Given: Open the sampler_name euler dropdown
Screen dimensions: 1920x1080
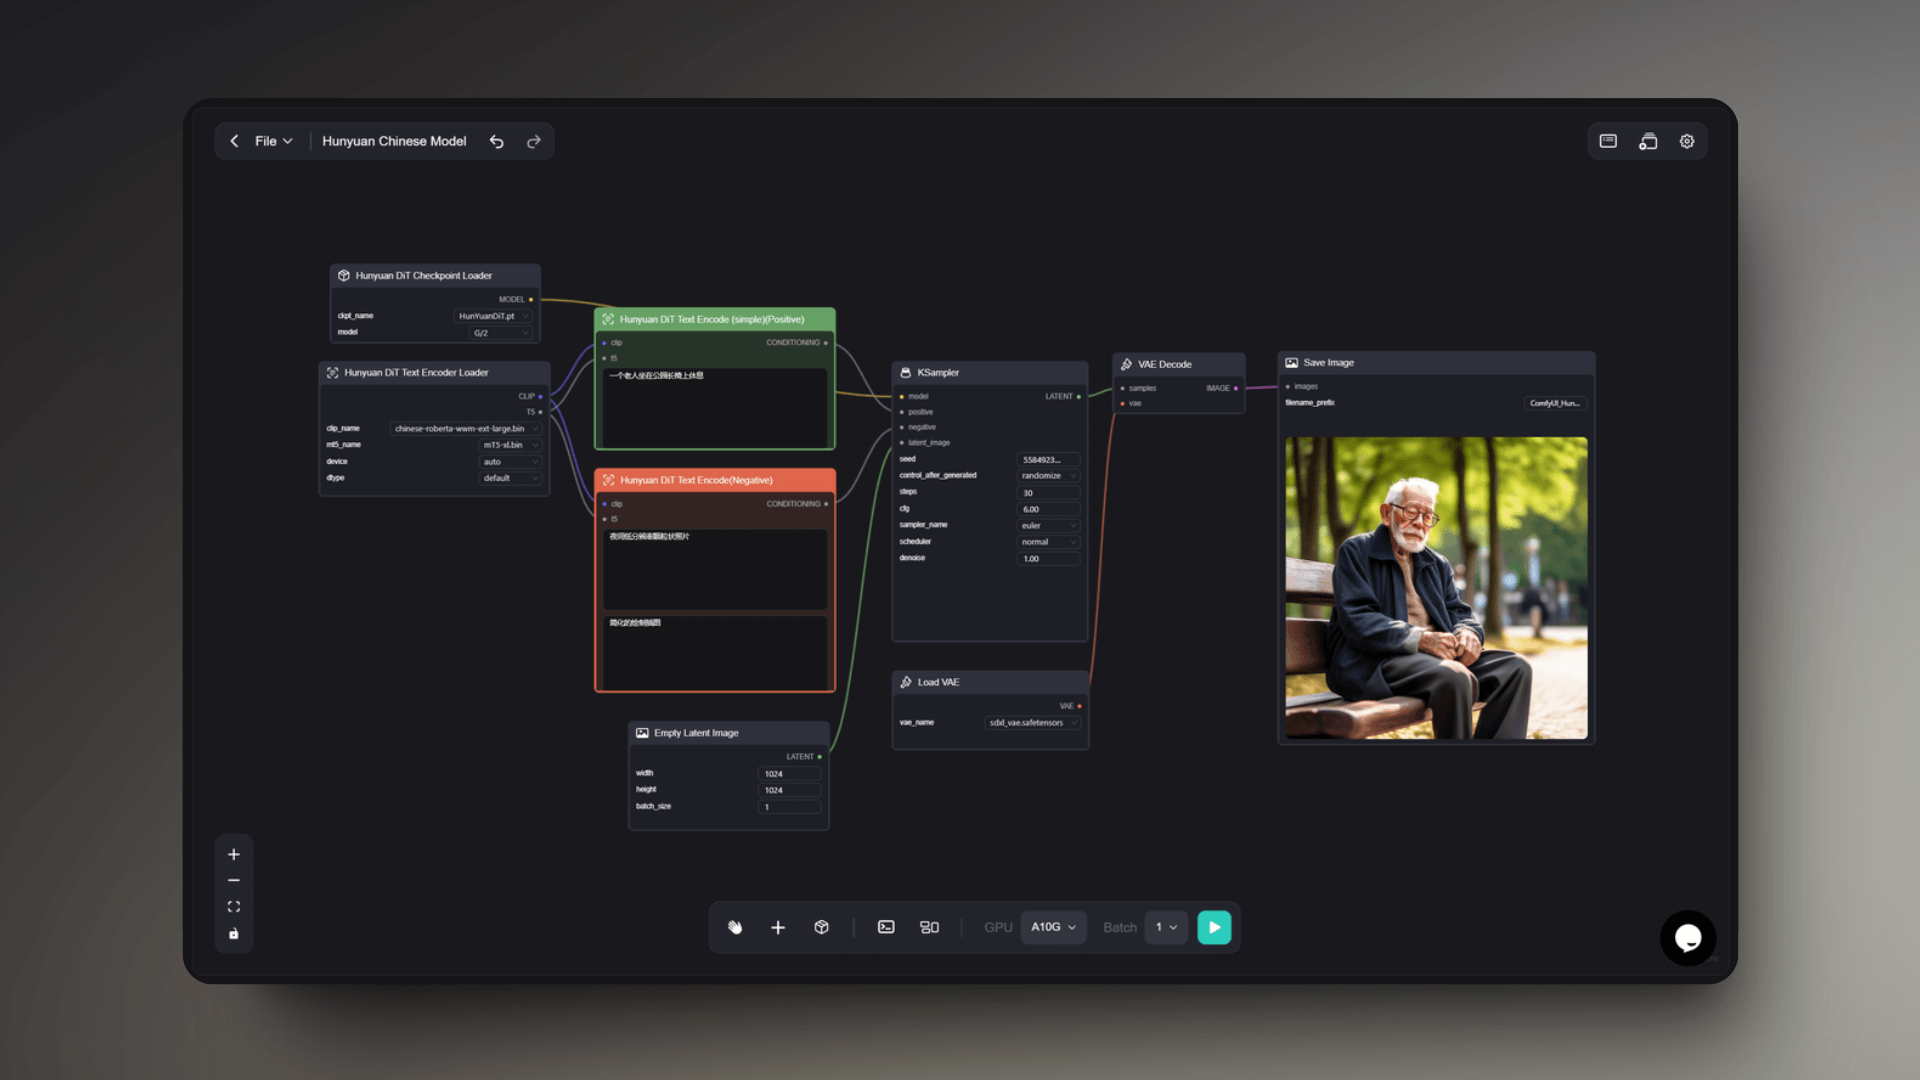Looking at the screenshot, I should [x=1048, y=526].
